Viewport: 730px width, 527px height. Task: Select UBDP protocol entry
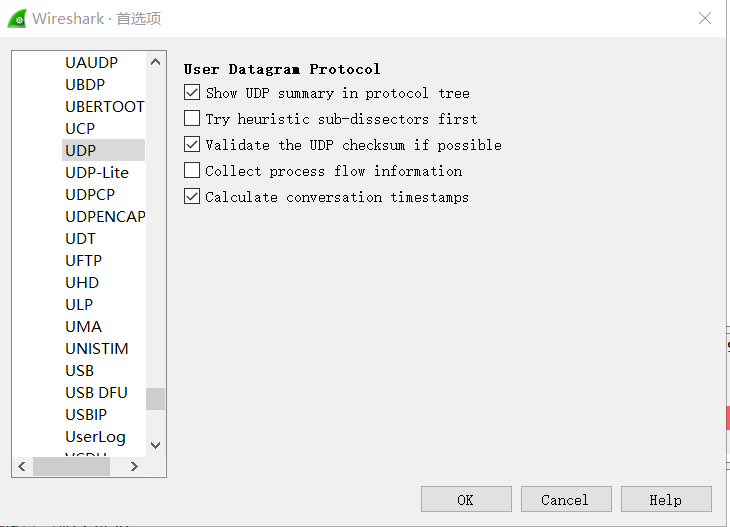85,84
